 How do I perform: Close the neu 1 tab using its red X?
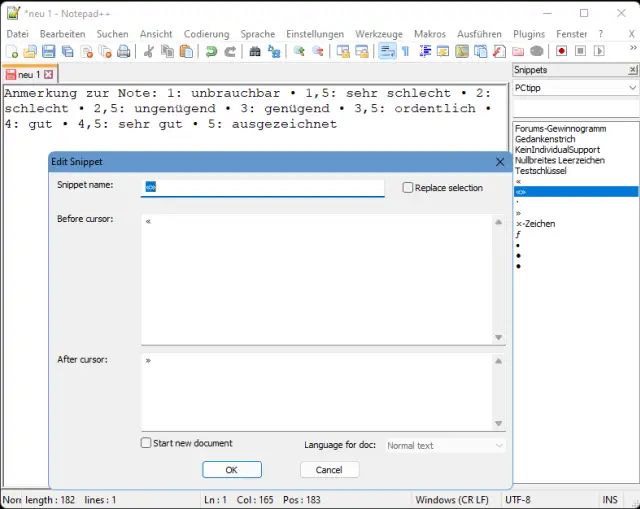pos(49,74)
